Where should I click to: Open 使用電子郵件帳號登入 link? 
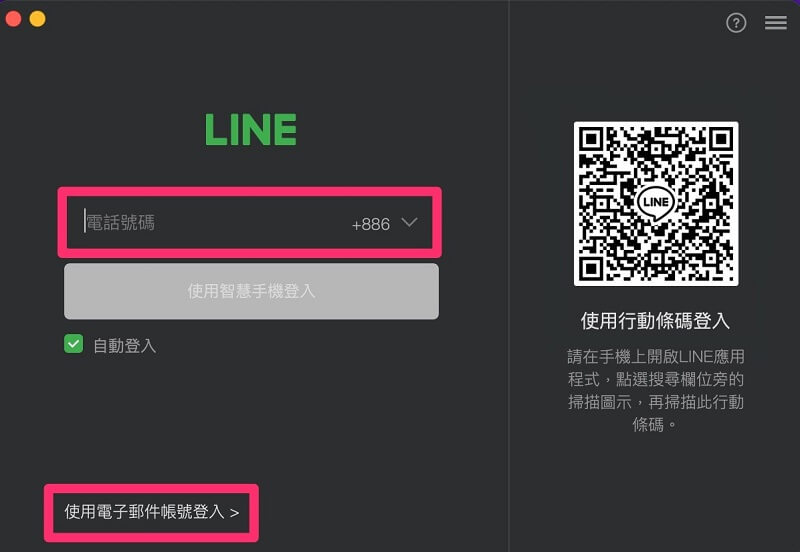point(152,512)
